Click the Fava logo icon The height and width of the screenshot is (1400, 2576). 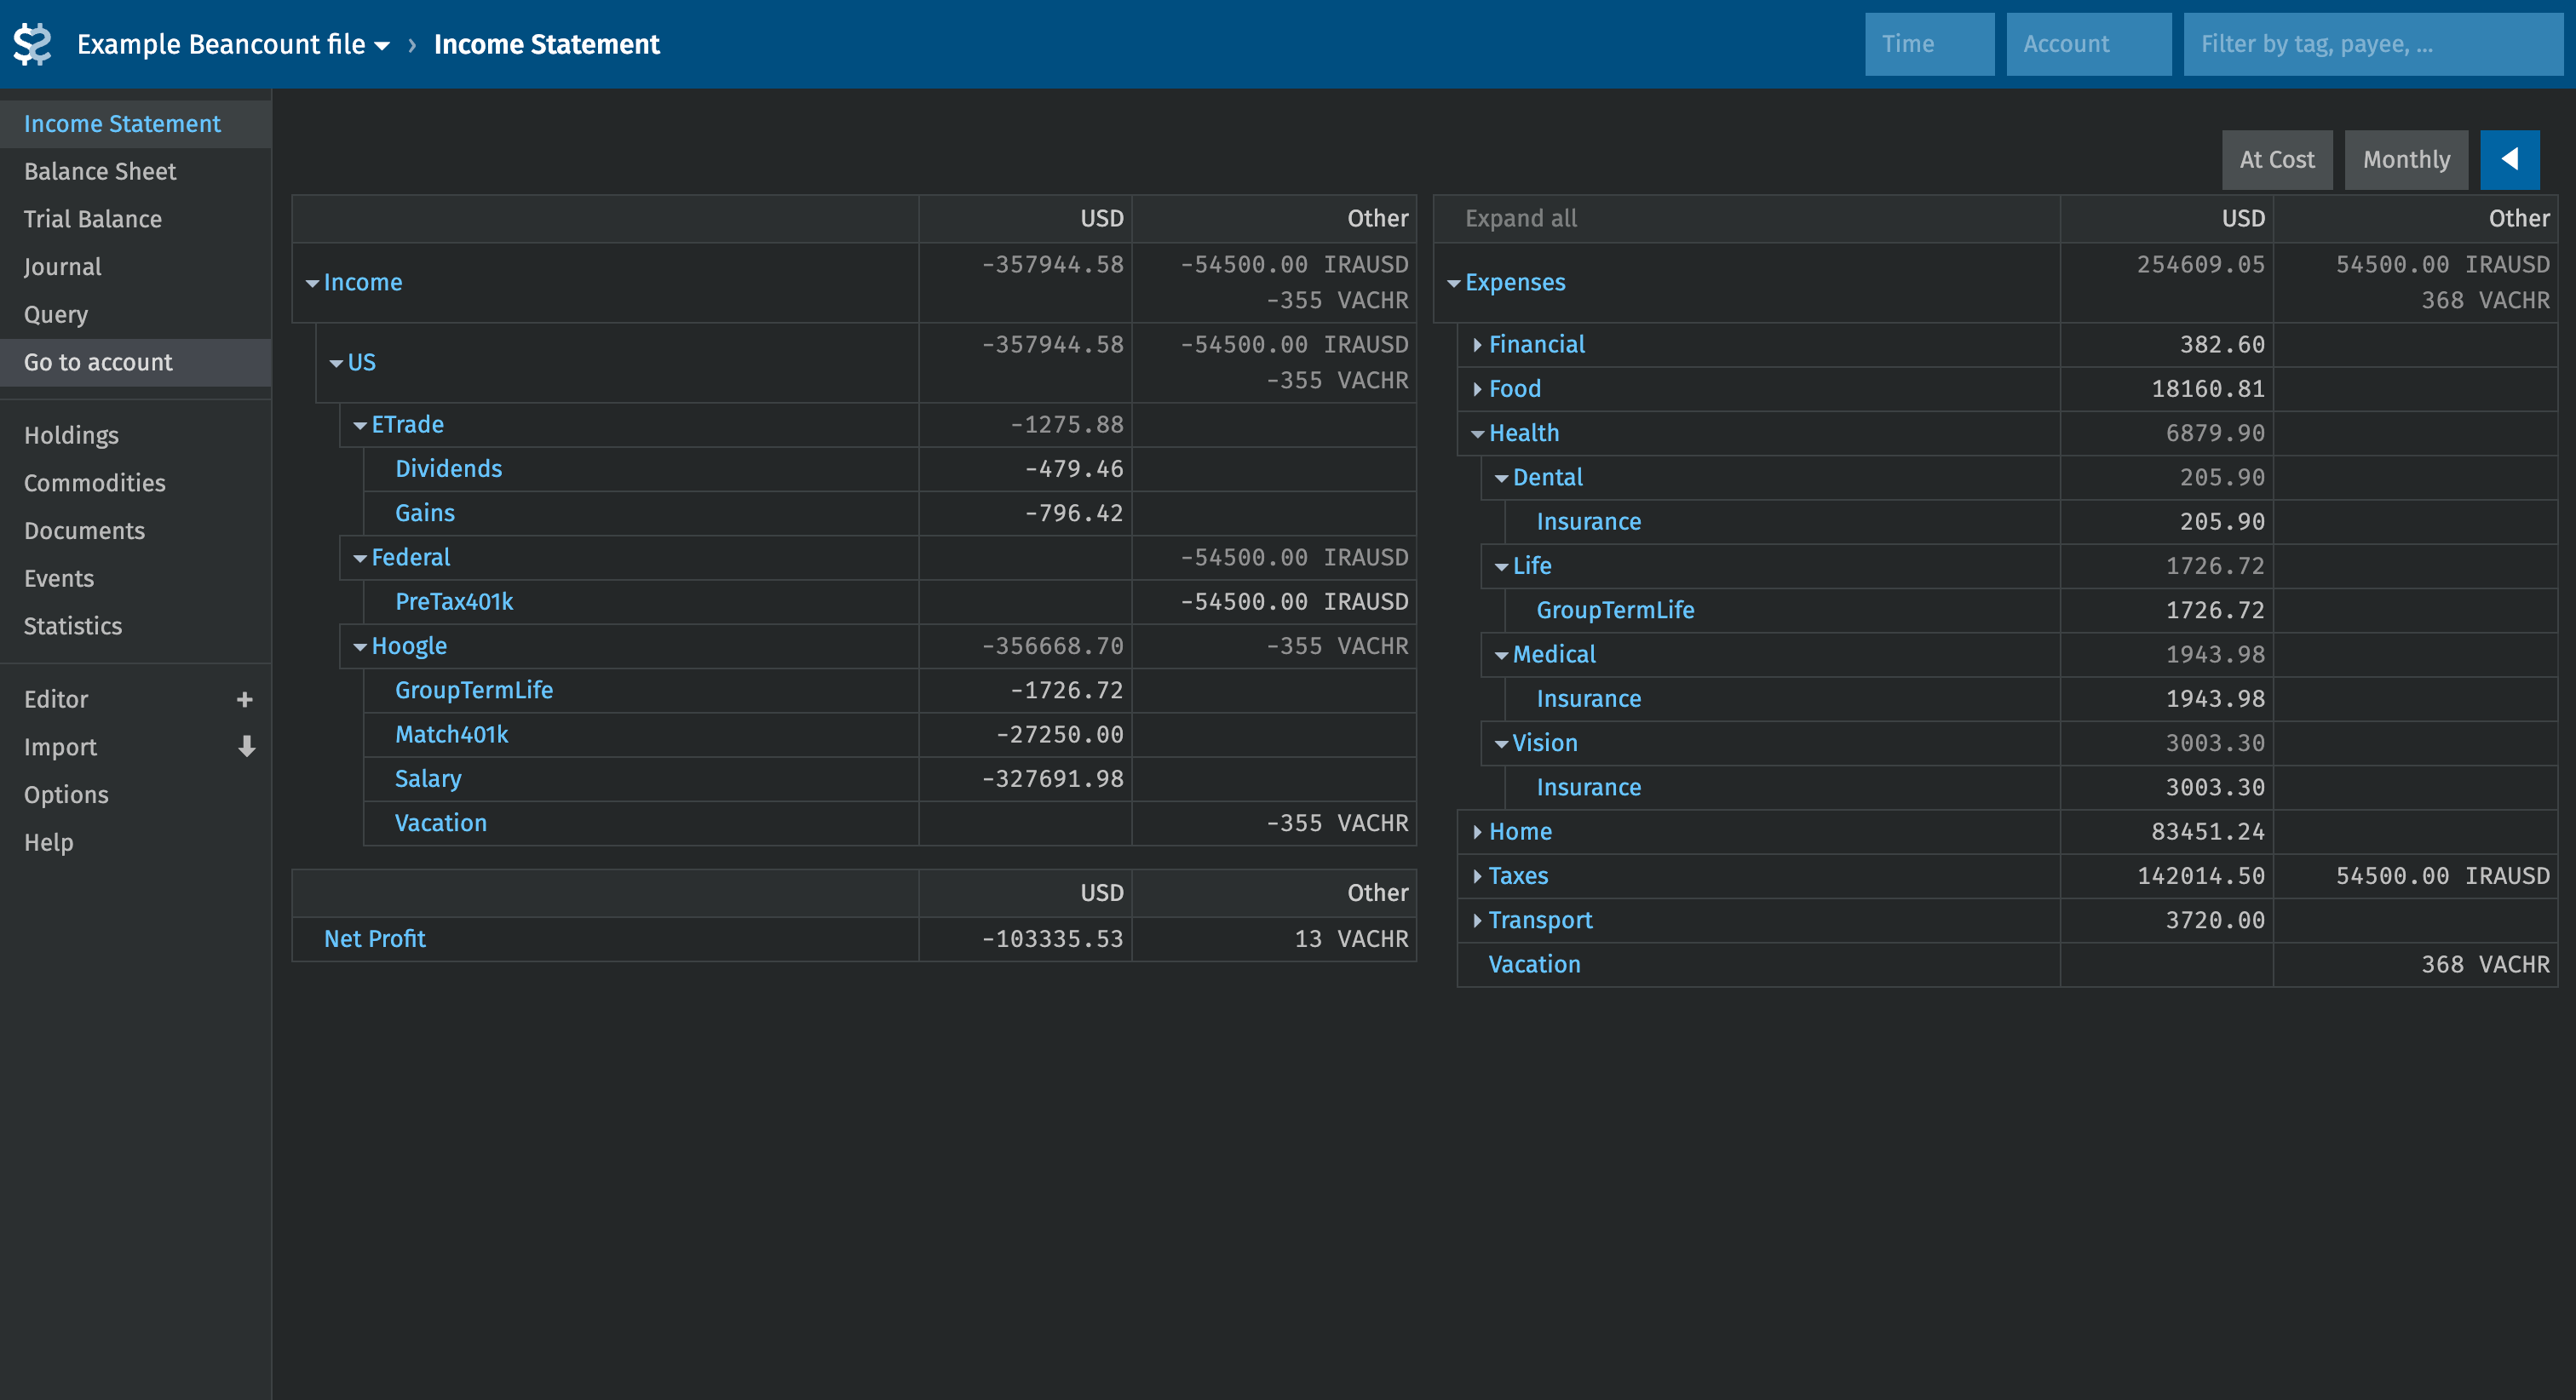point(32,44)
